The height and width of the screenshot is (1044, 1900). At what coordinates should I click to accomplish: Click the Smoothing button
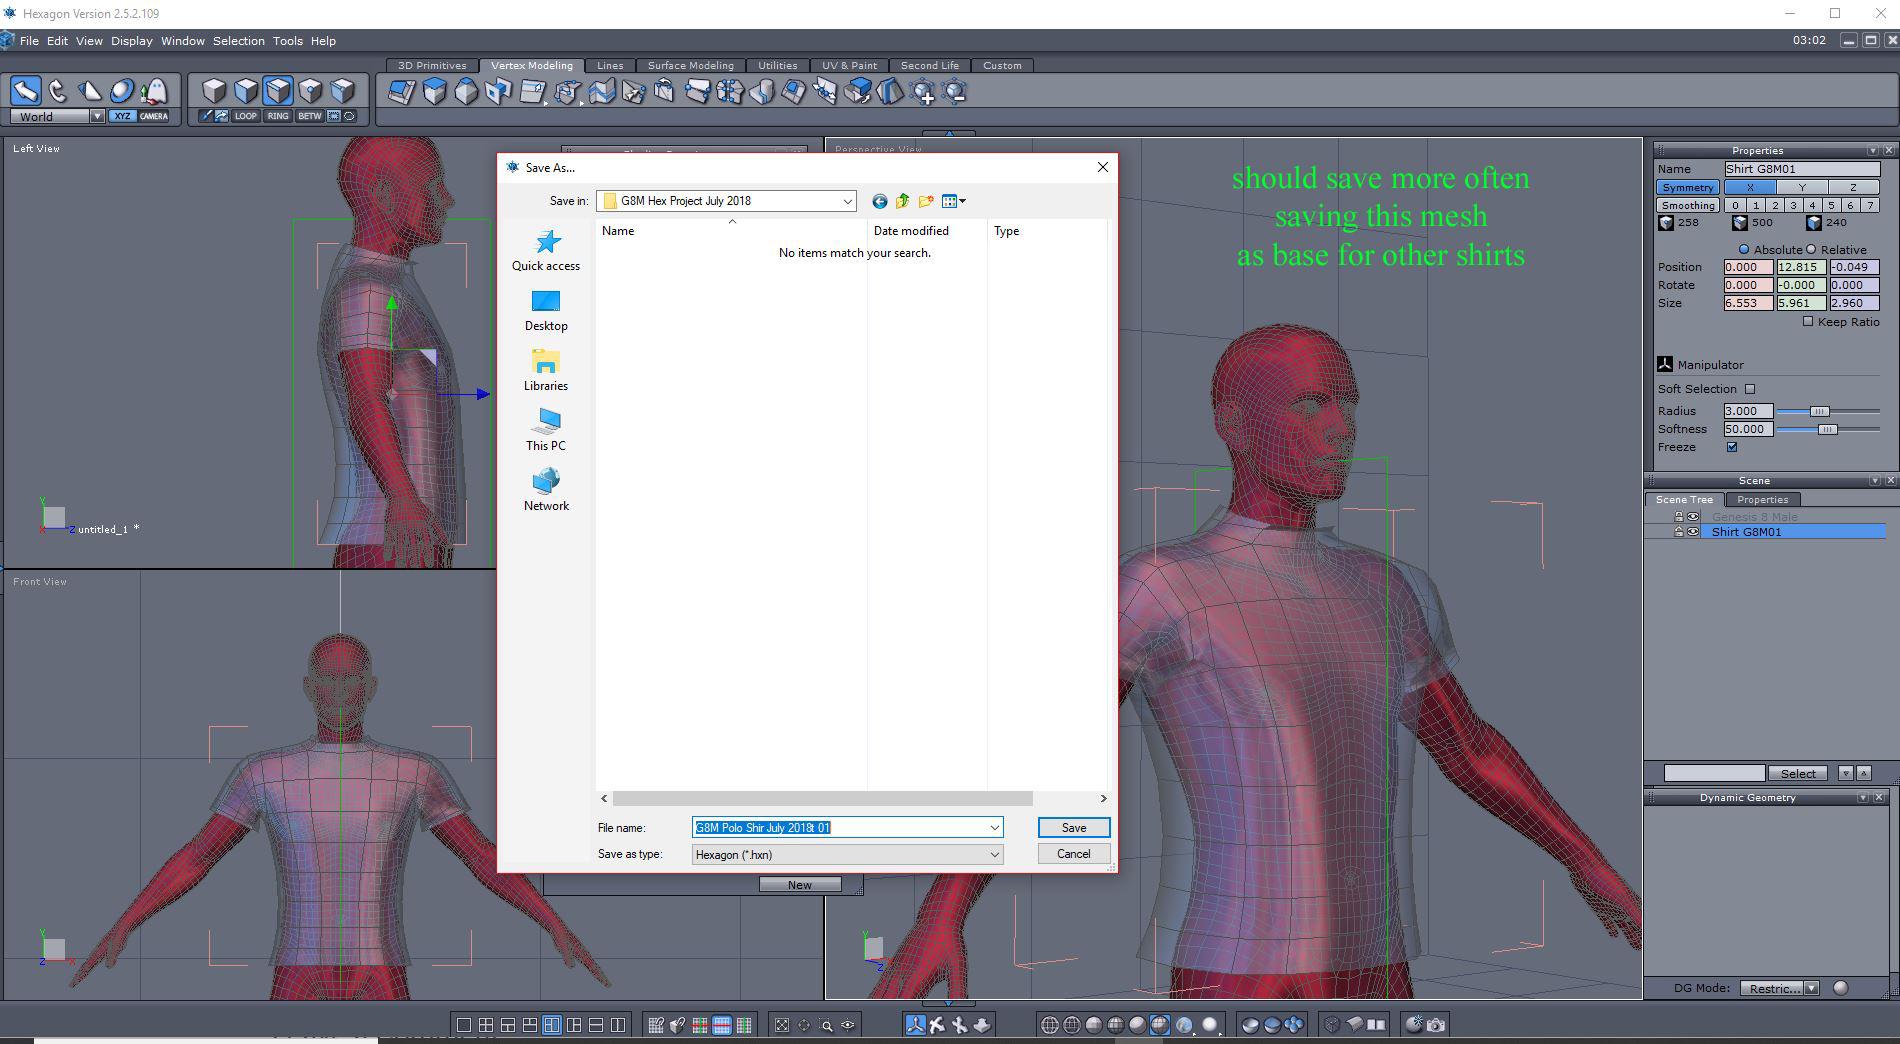[1688, 205]
